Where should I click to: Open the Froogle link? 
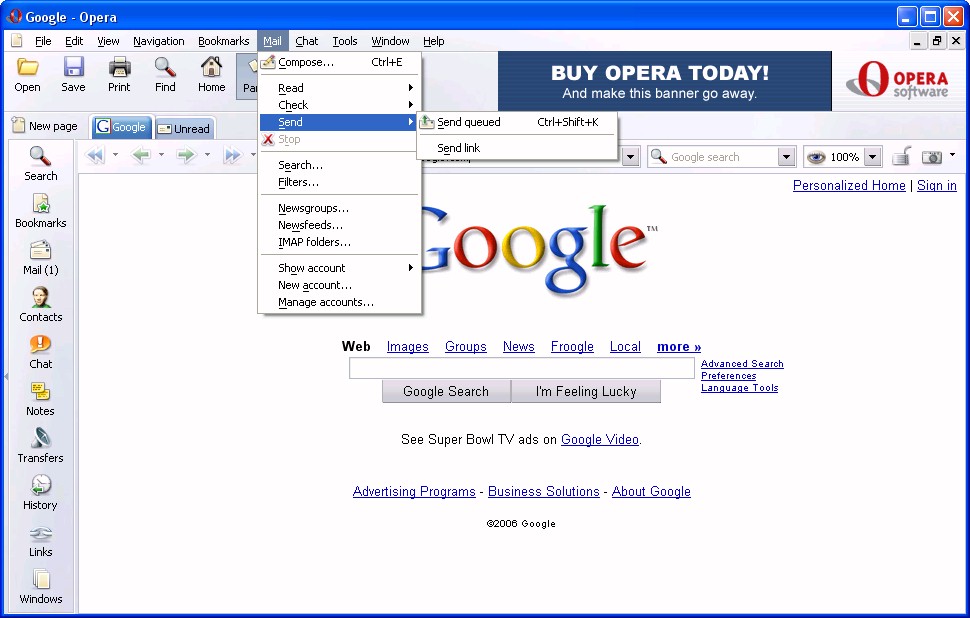pyautogui.click(x=572, y=346)
